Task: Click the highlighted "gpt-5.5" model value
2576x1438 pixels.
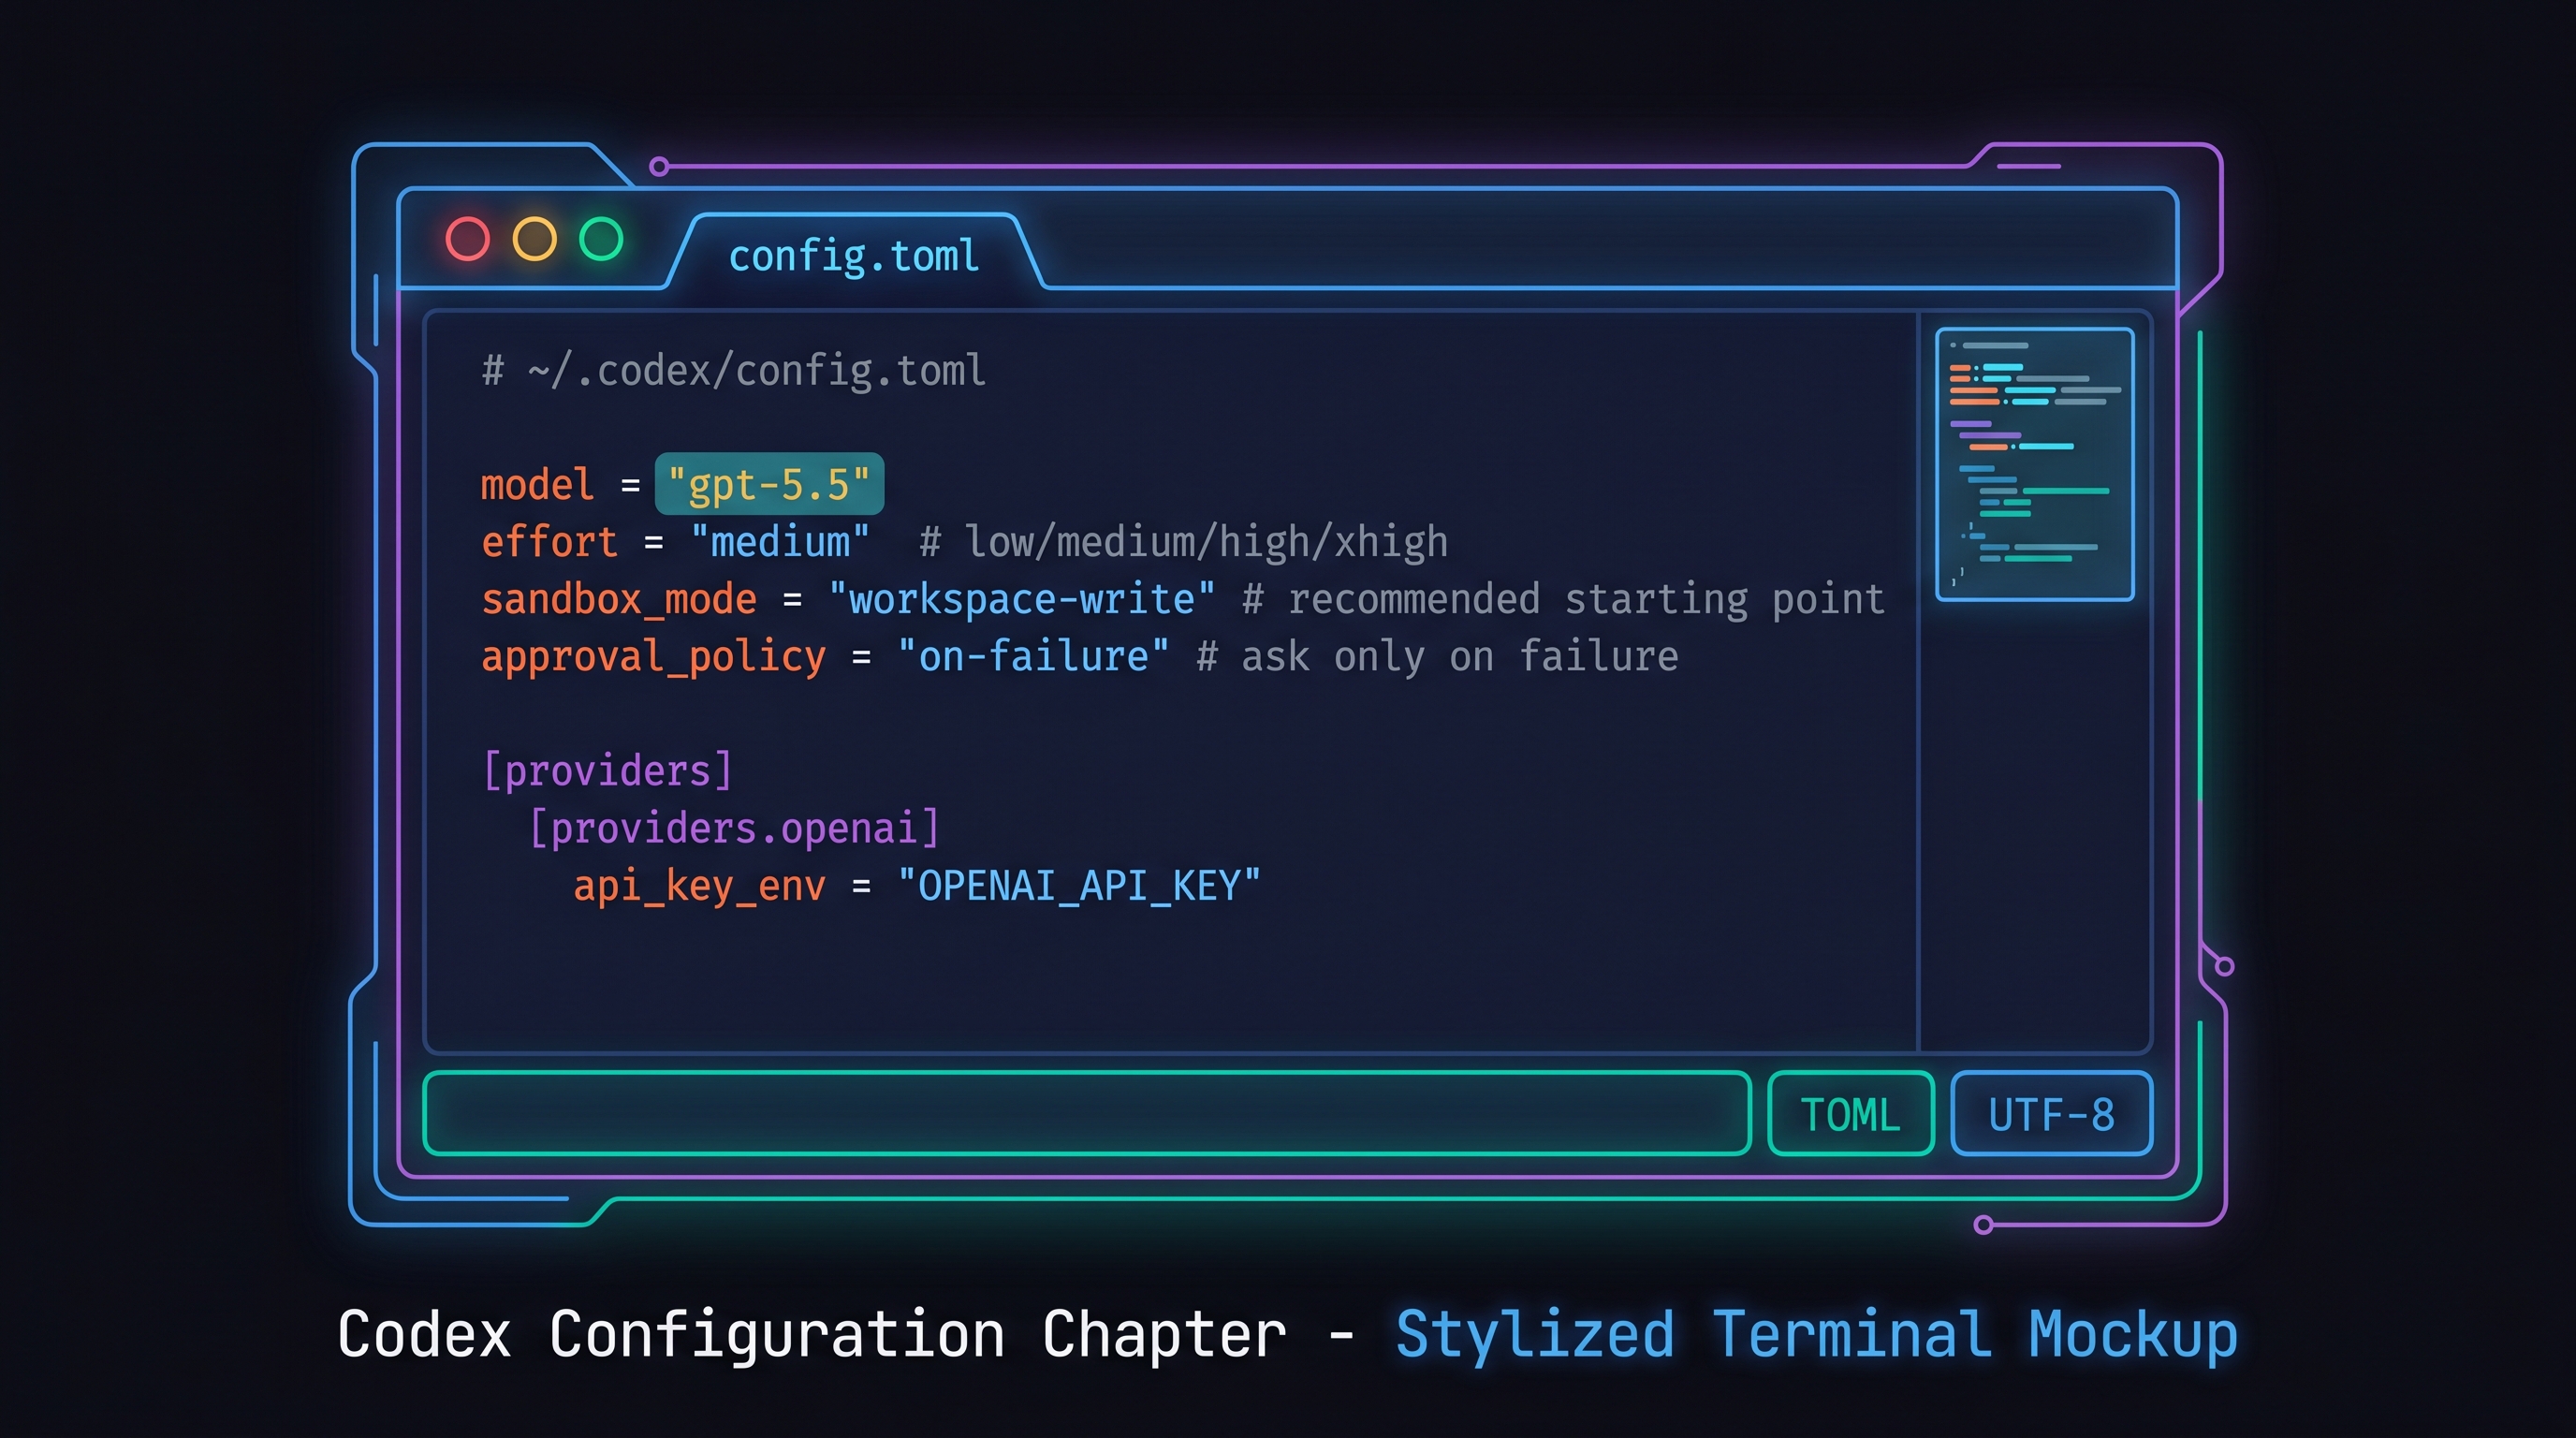Action: coord(769,484)
